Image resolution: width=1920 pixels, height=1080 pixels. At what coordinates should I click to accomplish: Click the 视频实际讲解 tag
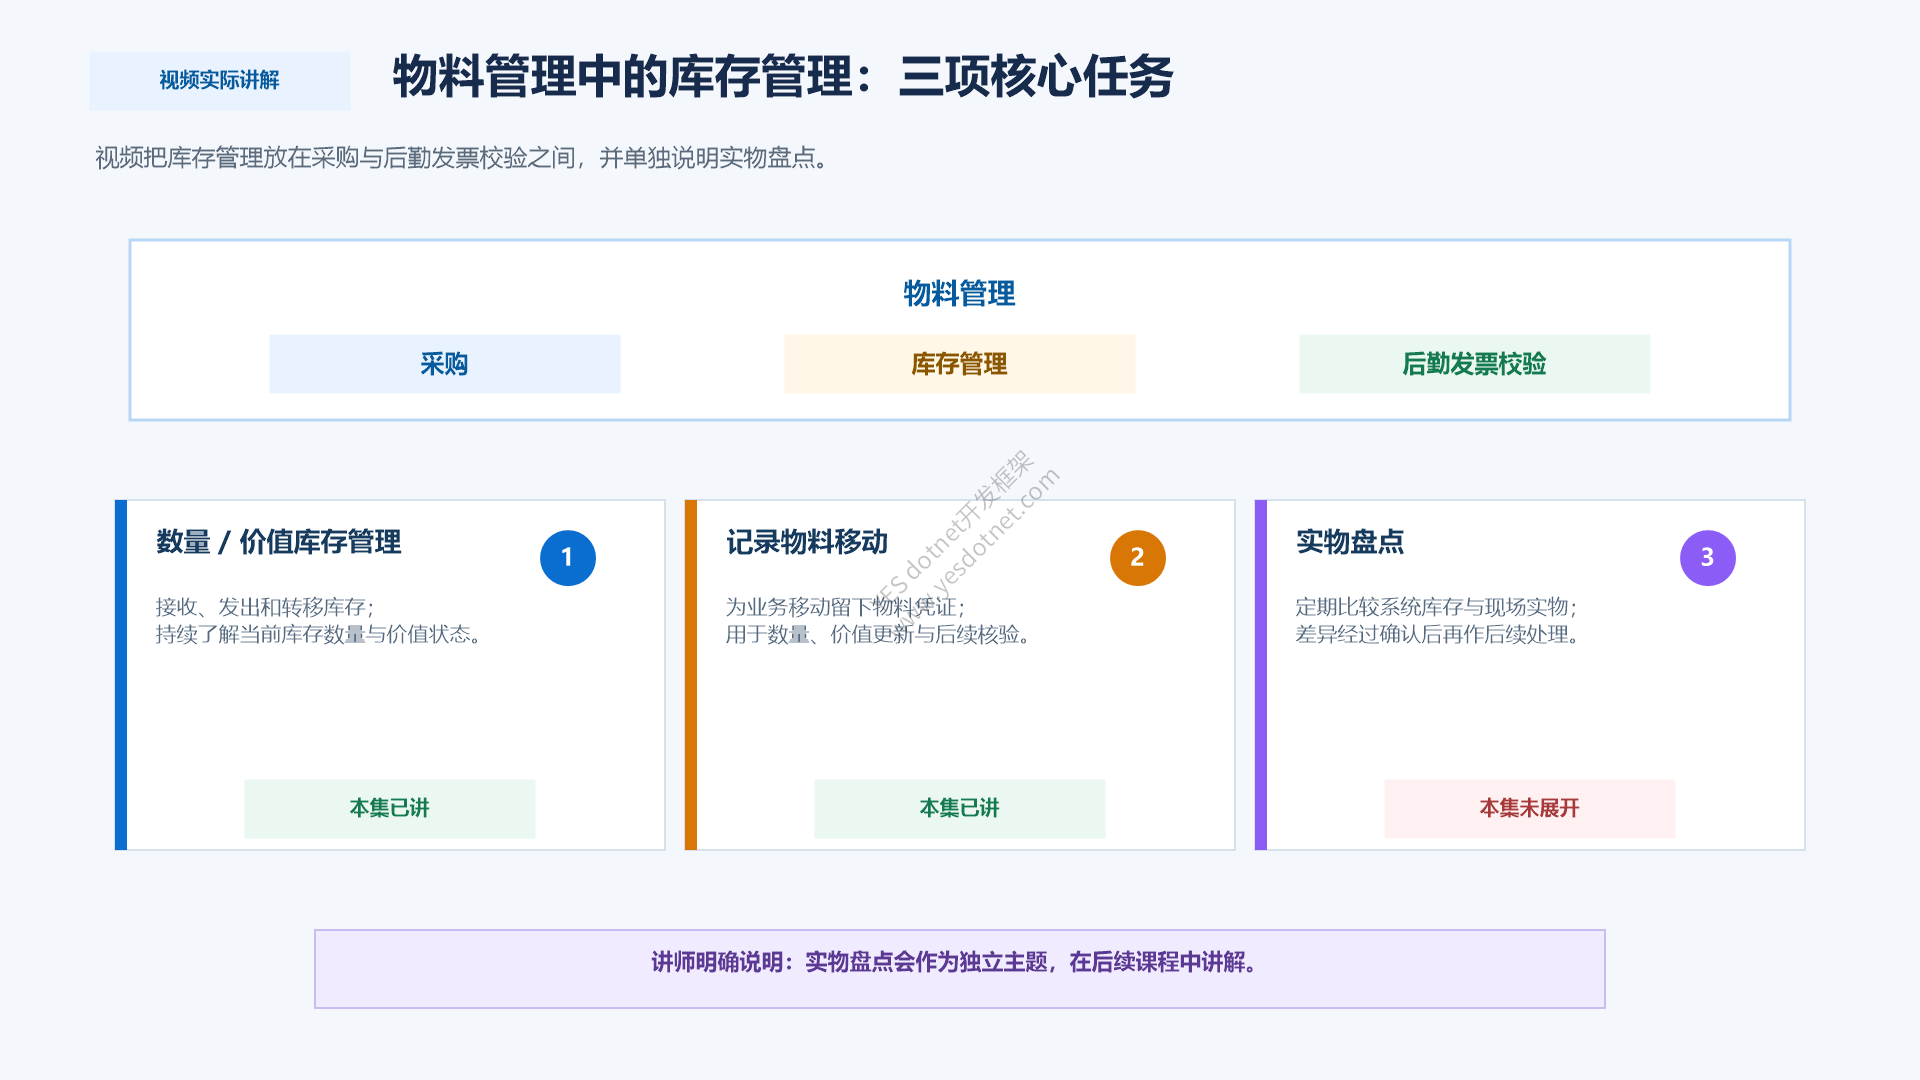pyautogui.click(x=220, y=80)
